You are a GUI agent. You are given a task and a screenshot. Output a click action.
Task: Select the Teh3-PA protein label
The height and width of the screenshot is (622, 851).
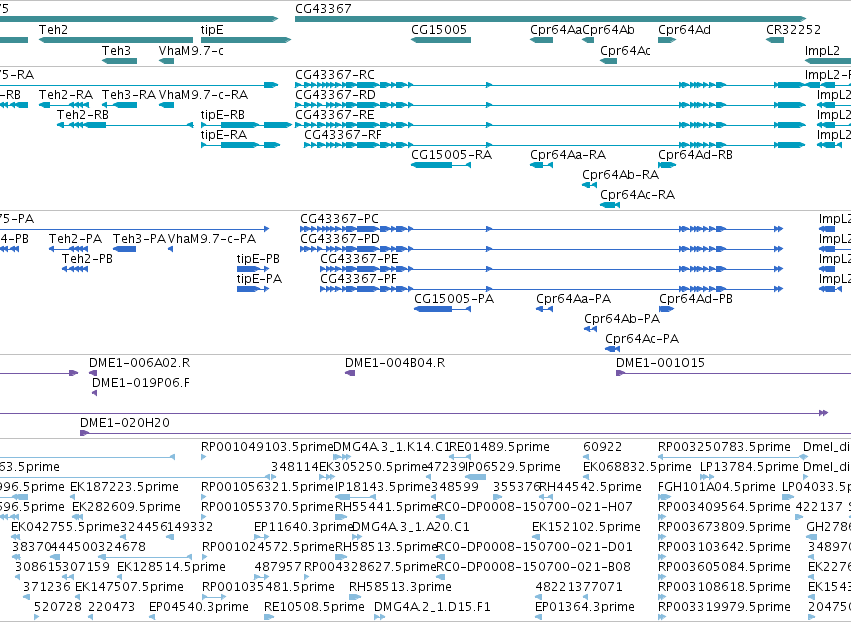(139, 239)
